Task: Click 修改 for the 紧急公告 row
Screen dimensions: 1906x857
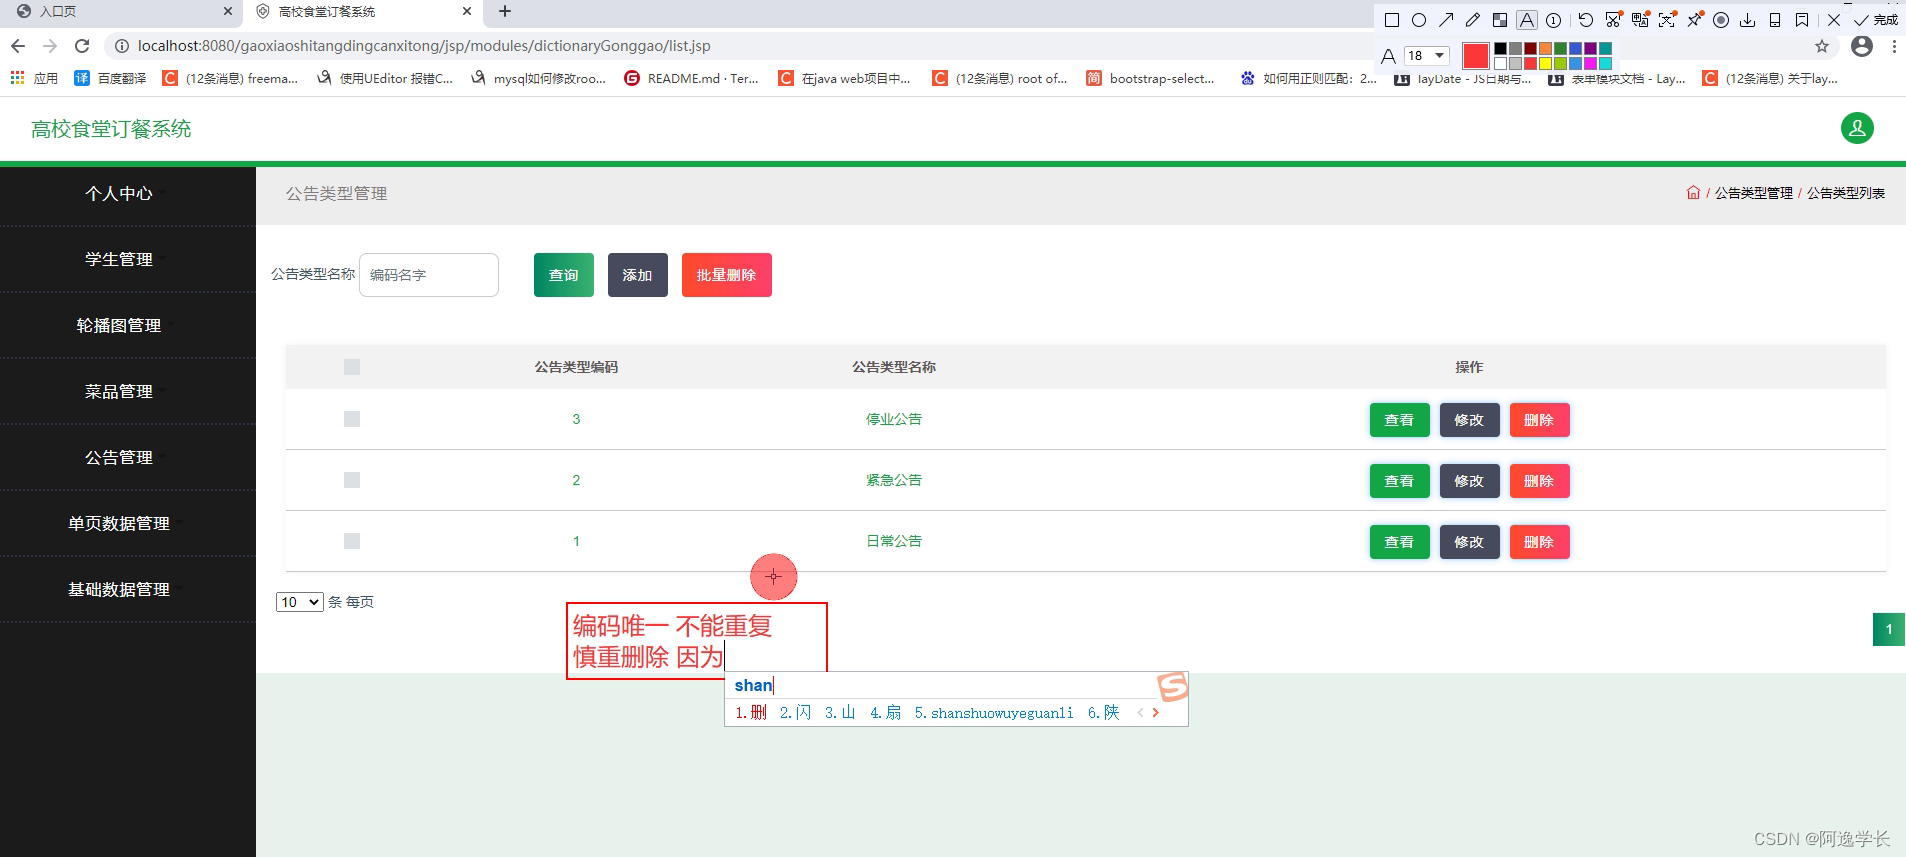Action: coord(1470,481)
